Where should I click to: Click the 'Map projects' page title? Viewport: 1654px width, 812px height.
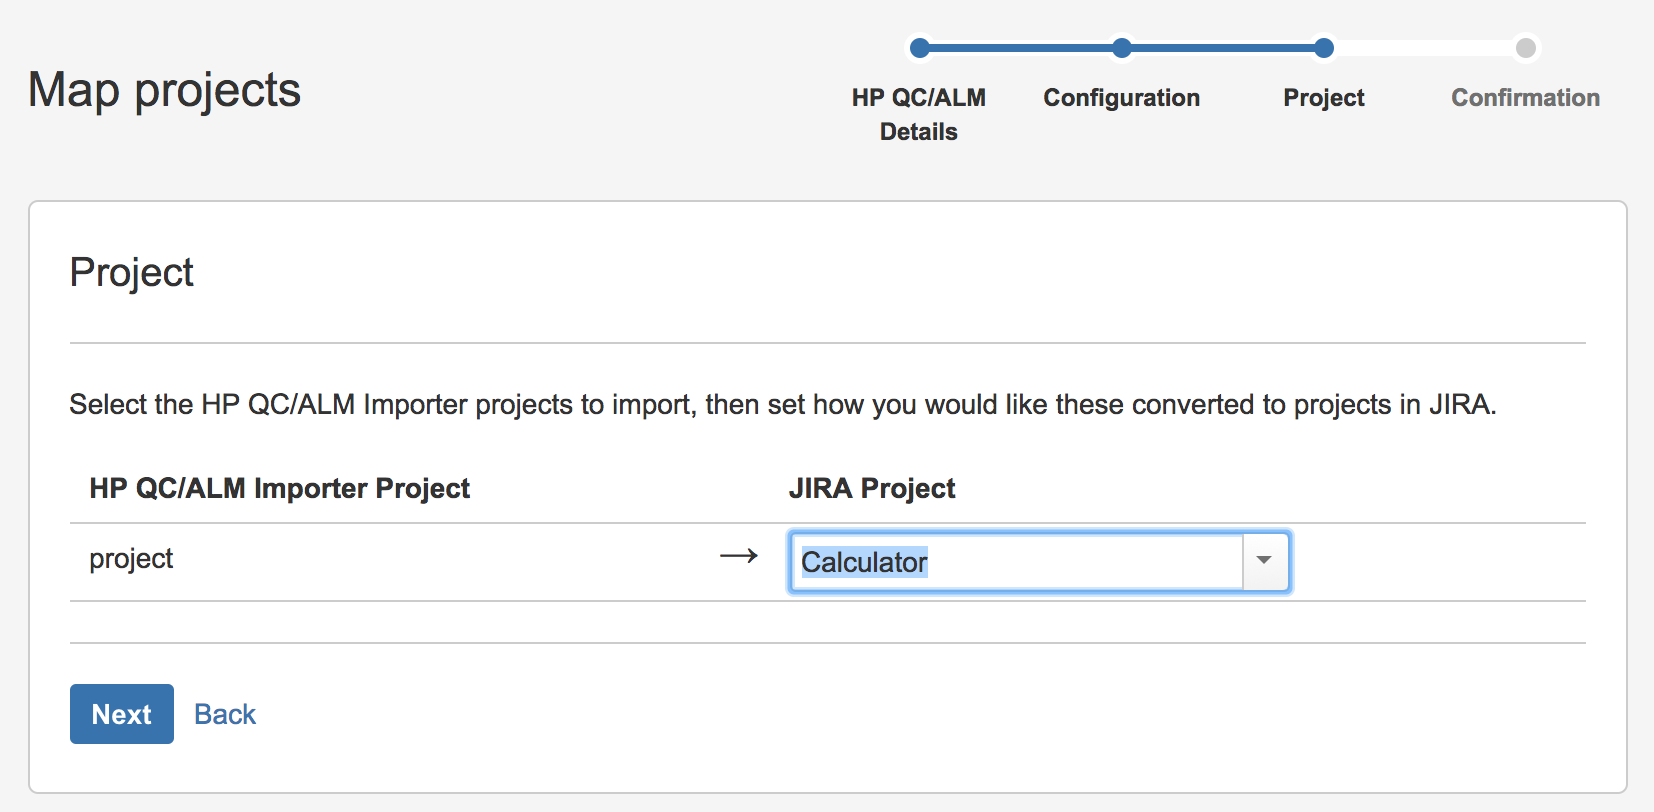pyautogui.click(x=165, y=90)
